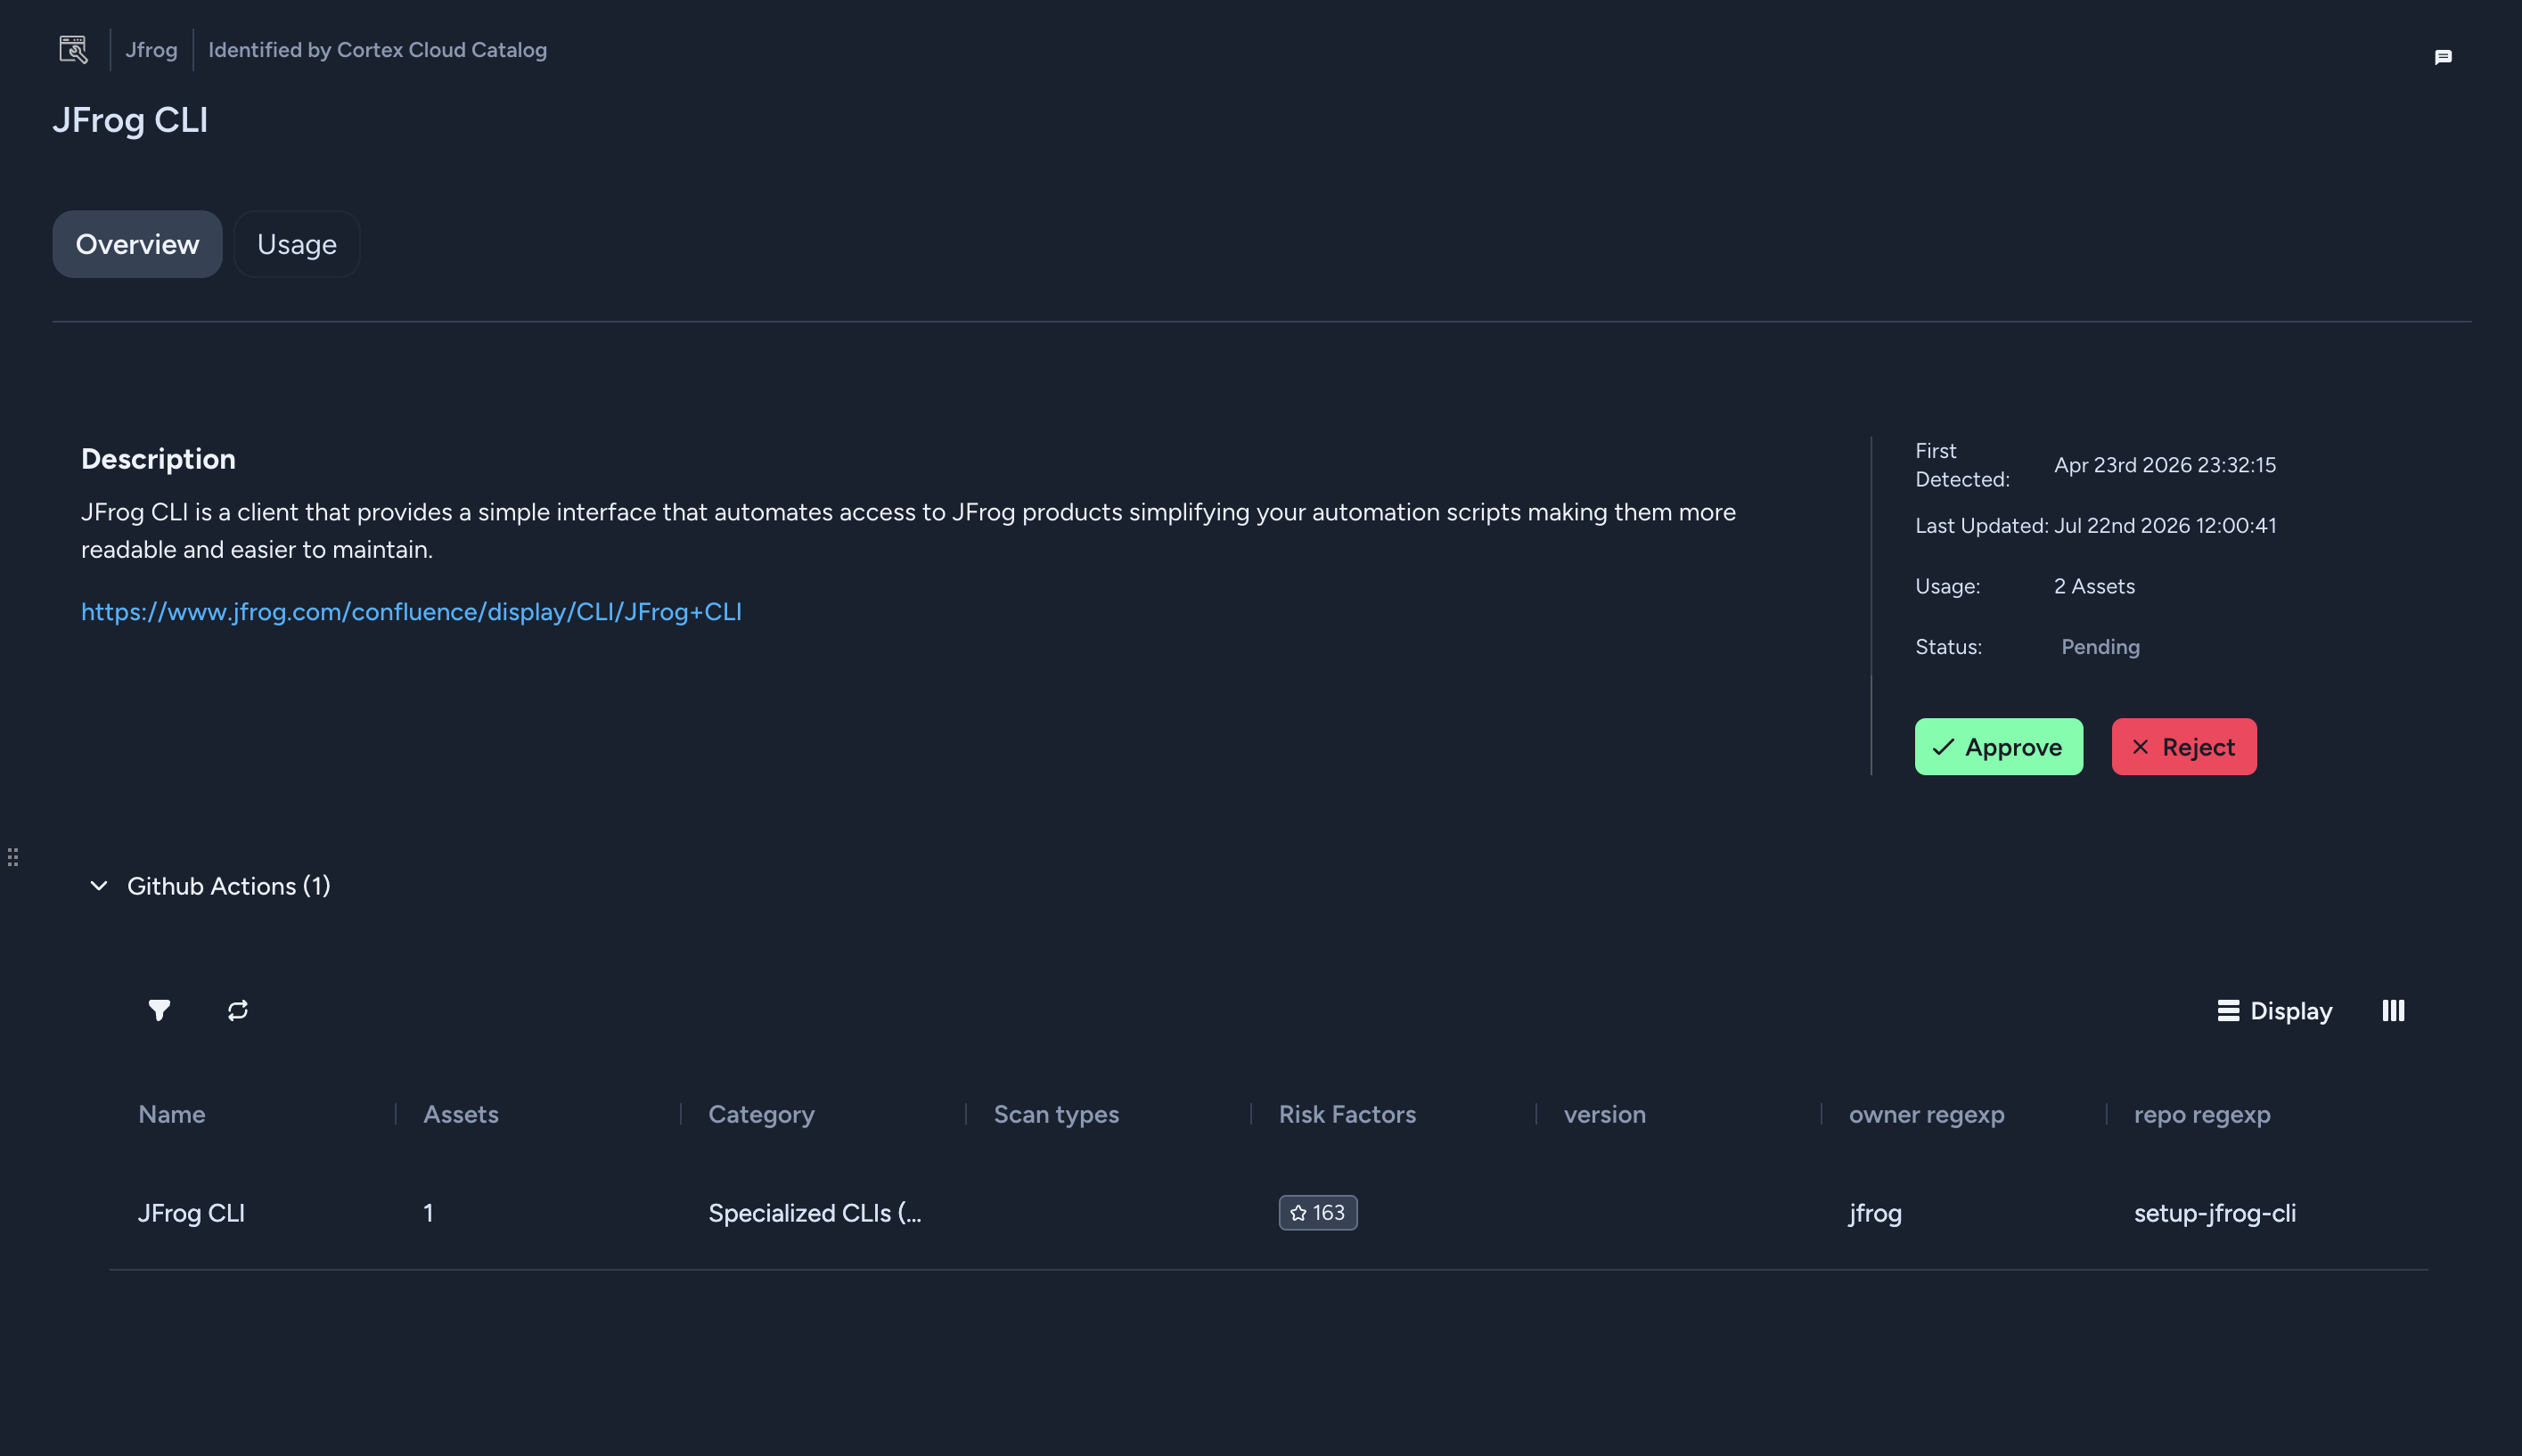Click the Identified by Cortex Cloud Catalog text
Viewport: 2522px width, 1456px height.
pyautogui.click(x=377, y=49)
